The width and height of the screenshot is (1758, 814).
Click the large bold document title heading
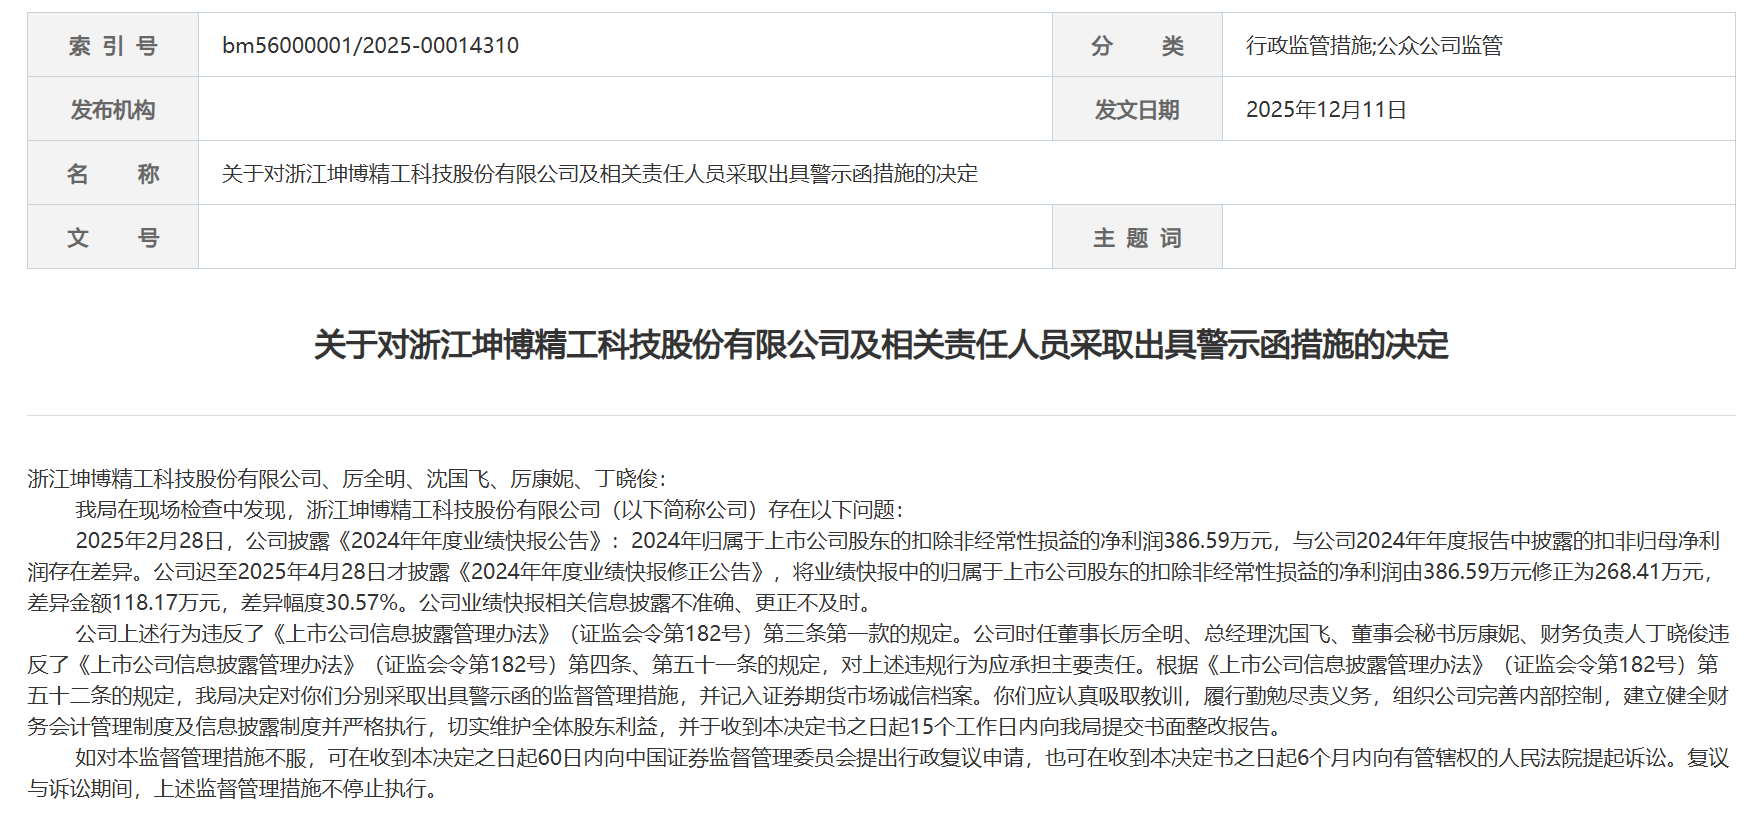click(x=881, y=345)
